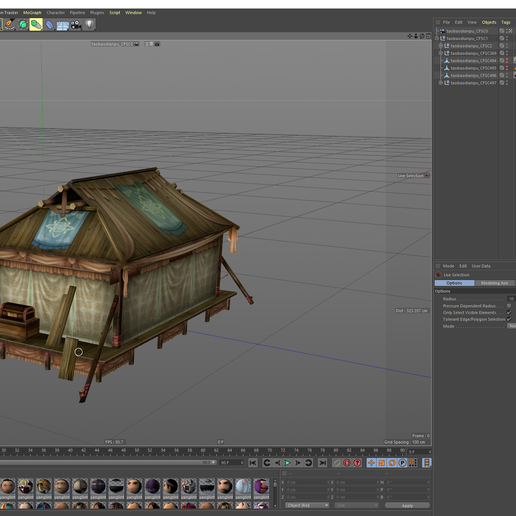Open the Plugins menu
This screenshot has width=516, height=516.
[97, 13]
